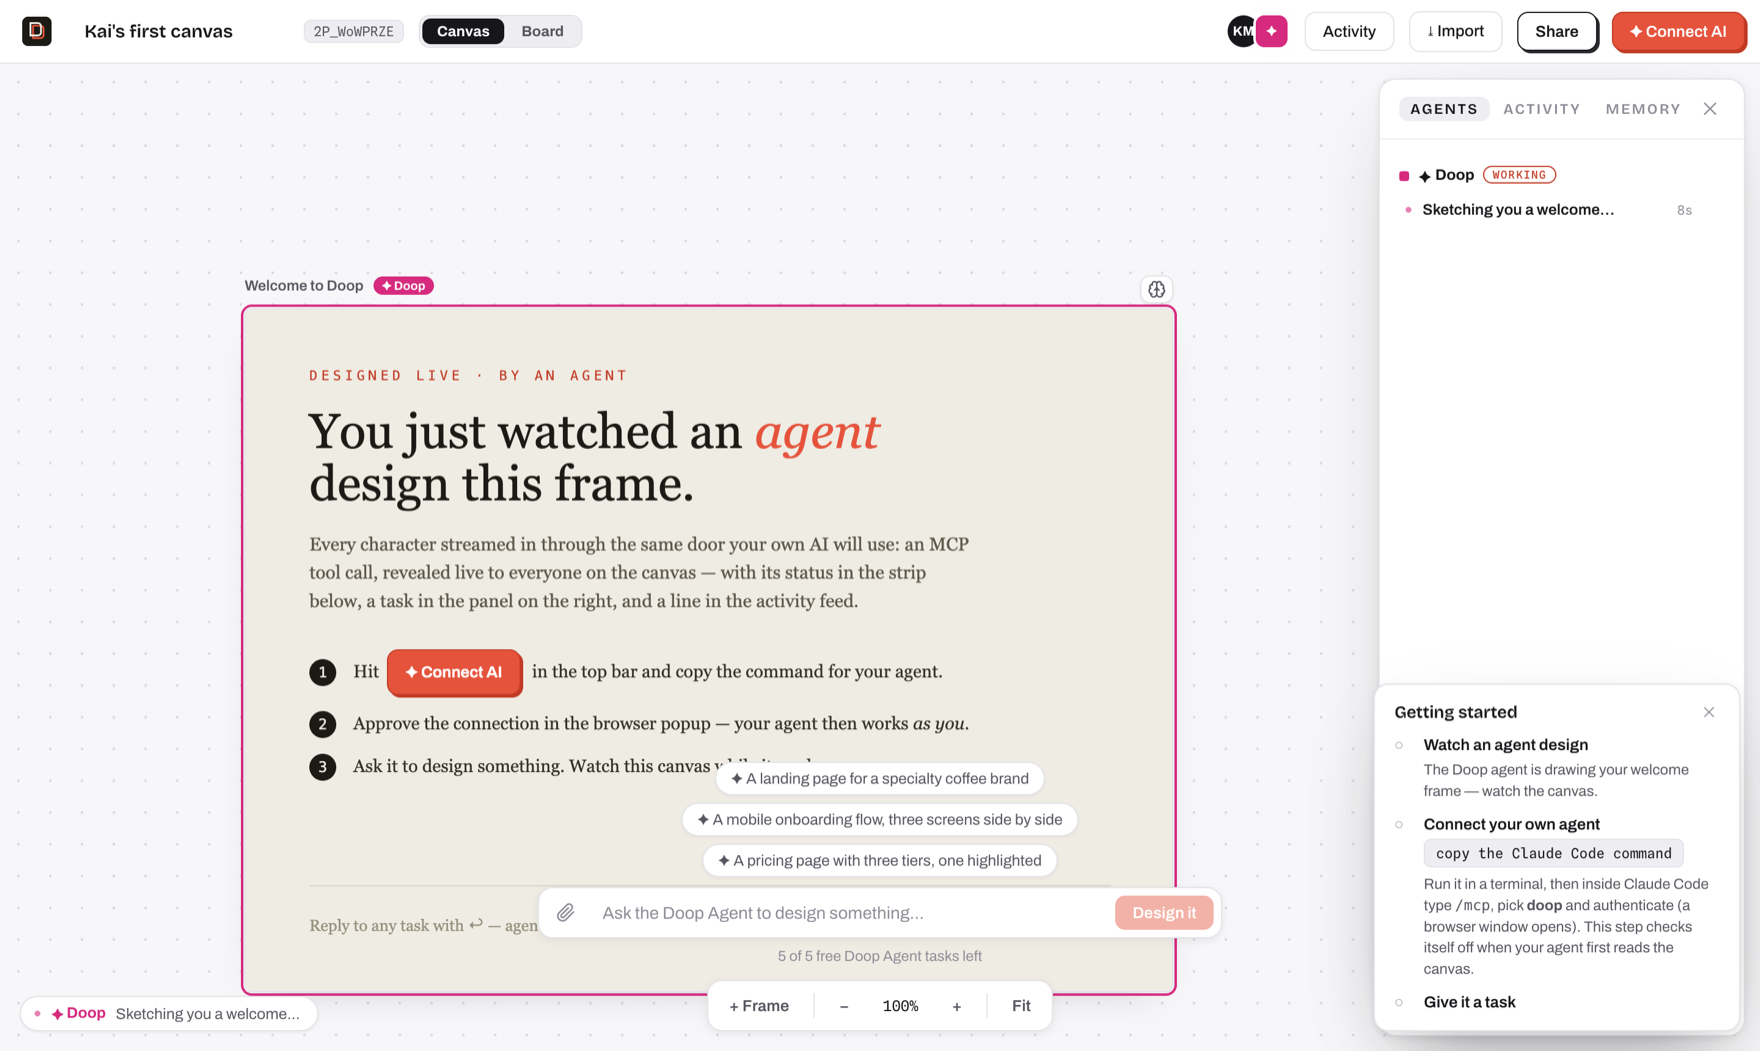Pick the pricing page three tiers suggestion
Image resolution: width=1760 pixels, height=1051 pixels.
tap(880, 860)
